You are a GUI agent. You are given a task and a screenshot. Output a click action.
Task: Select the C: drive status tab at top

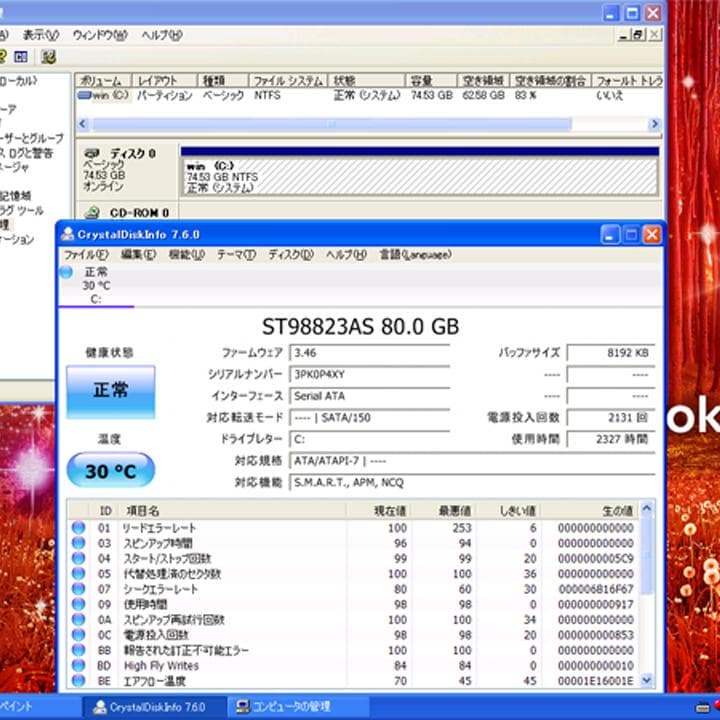(96, 285)
